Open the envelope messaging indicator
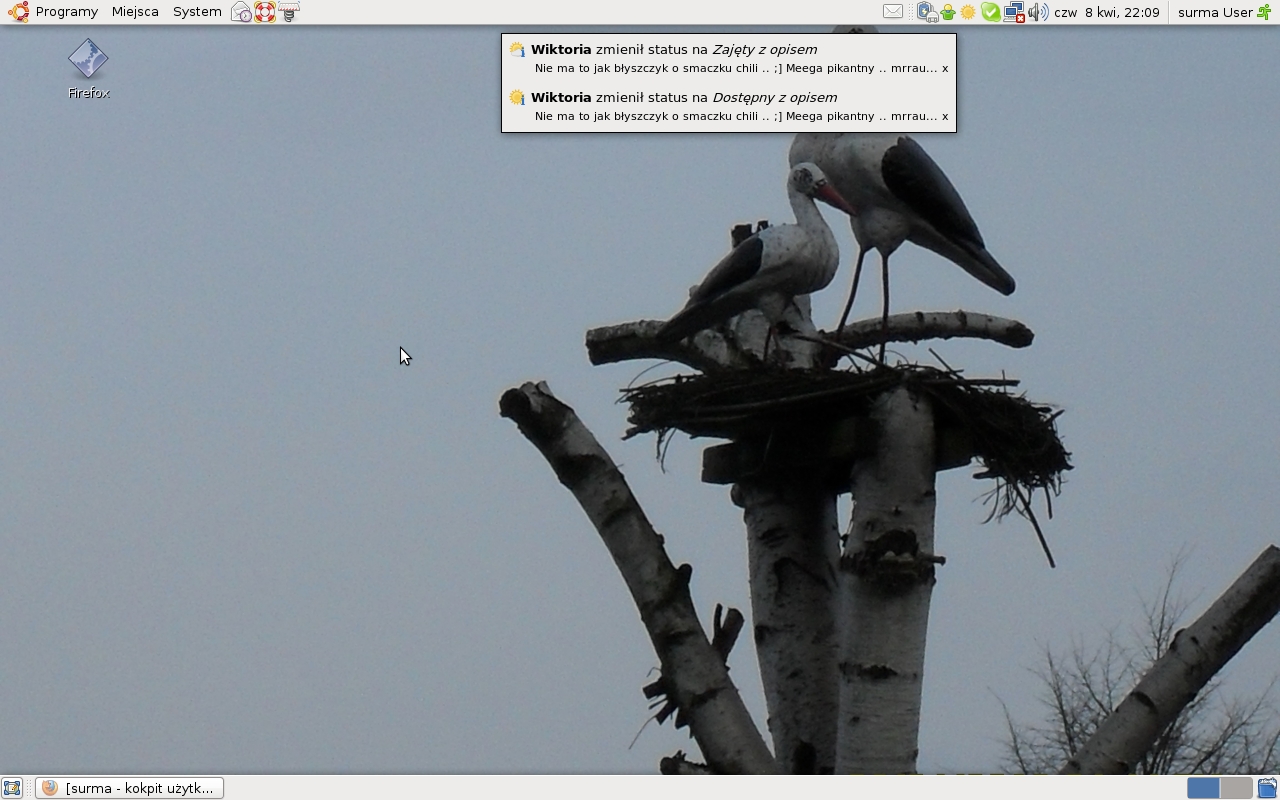Viewport: 1280px width, 800px height. (x=893, y=12)
